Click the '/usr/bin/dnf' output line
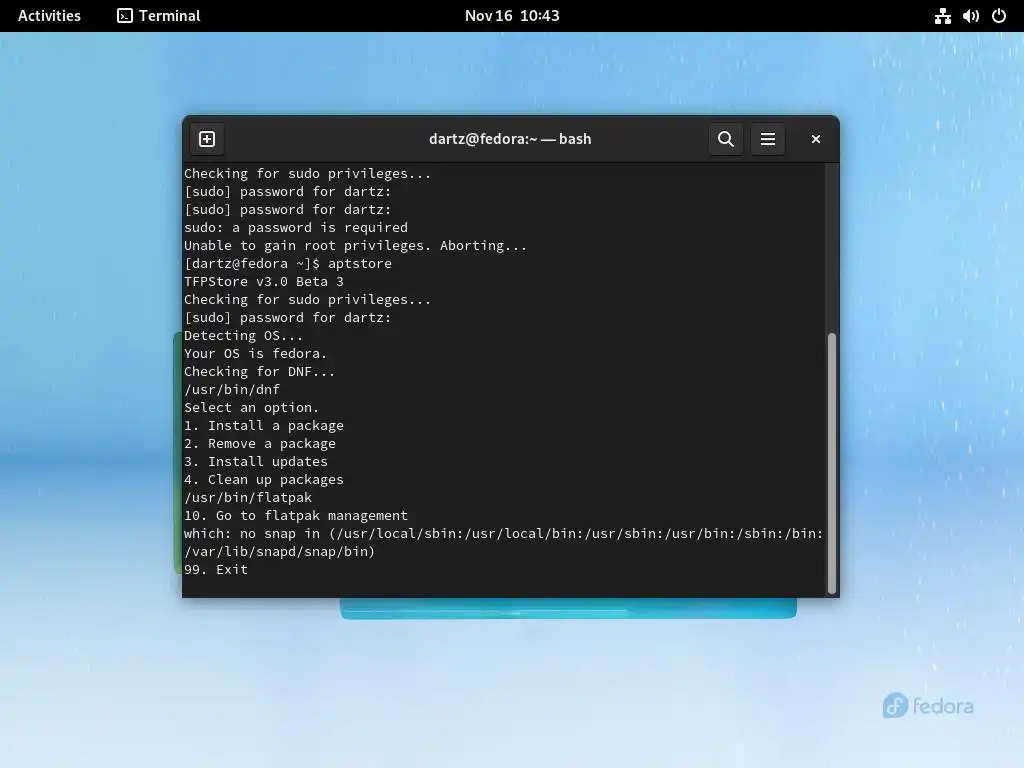1024x768 pixels. pos(232,390)
